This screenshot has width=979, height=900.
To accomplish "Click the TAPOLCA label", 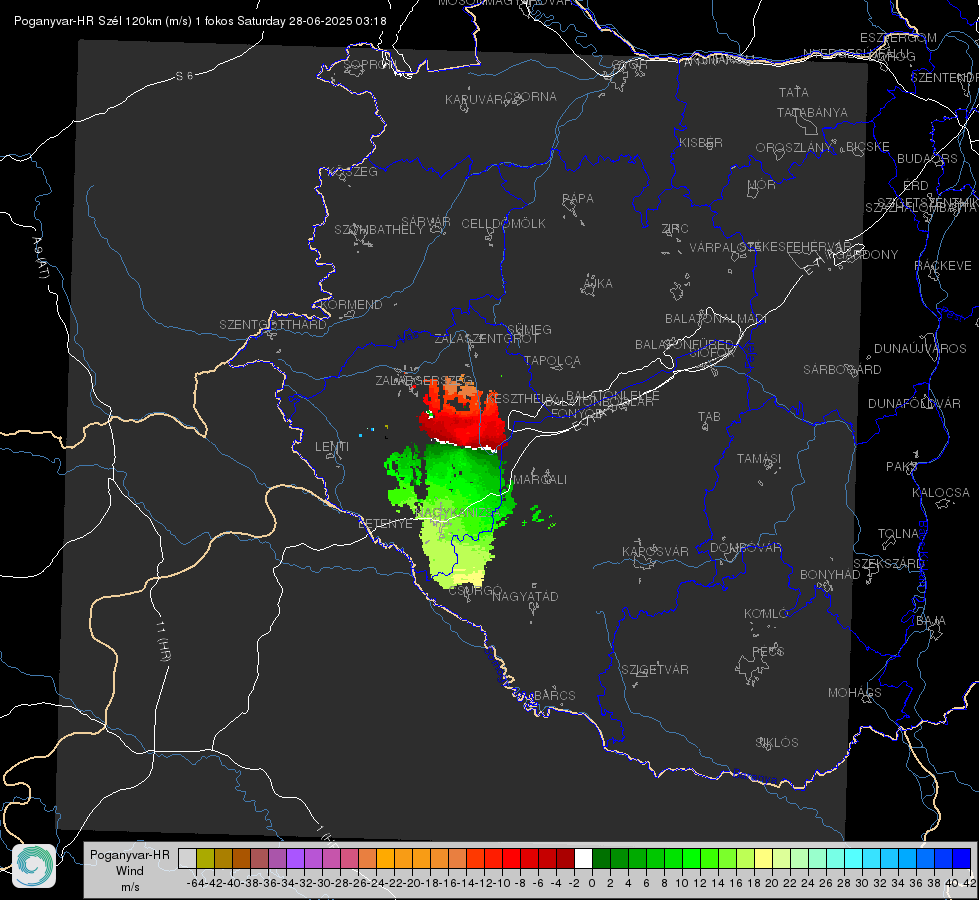I will (x=552, y=361).
